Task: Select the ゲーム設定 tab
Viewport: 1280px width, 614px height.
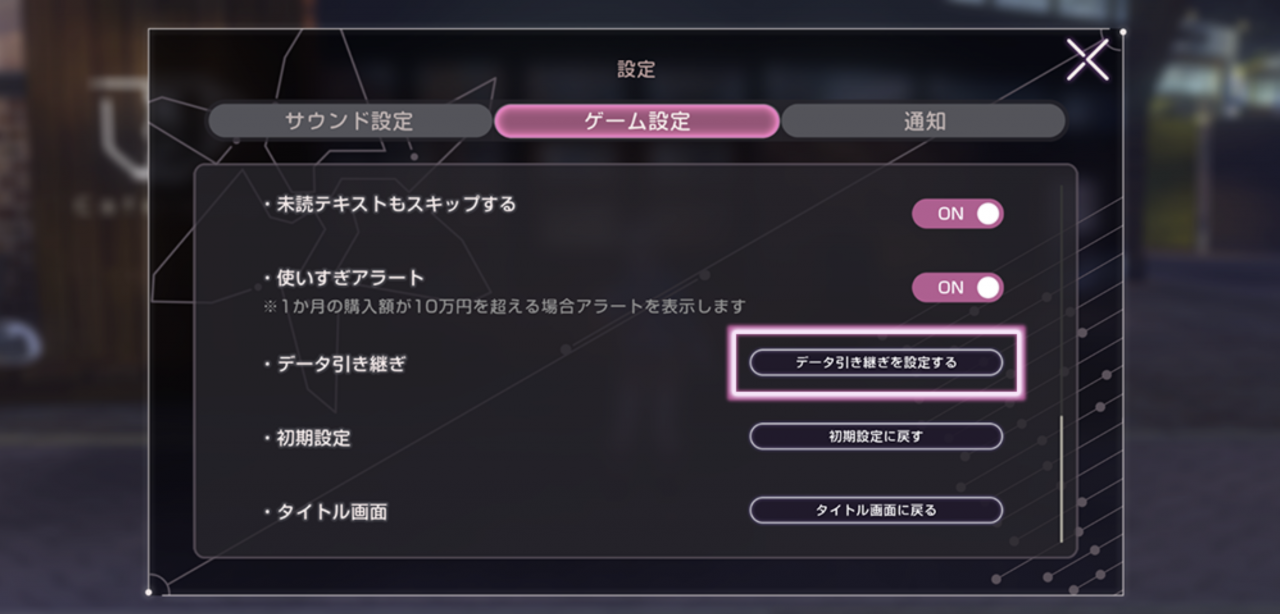Action: (x=637, y=121)
